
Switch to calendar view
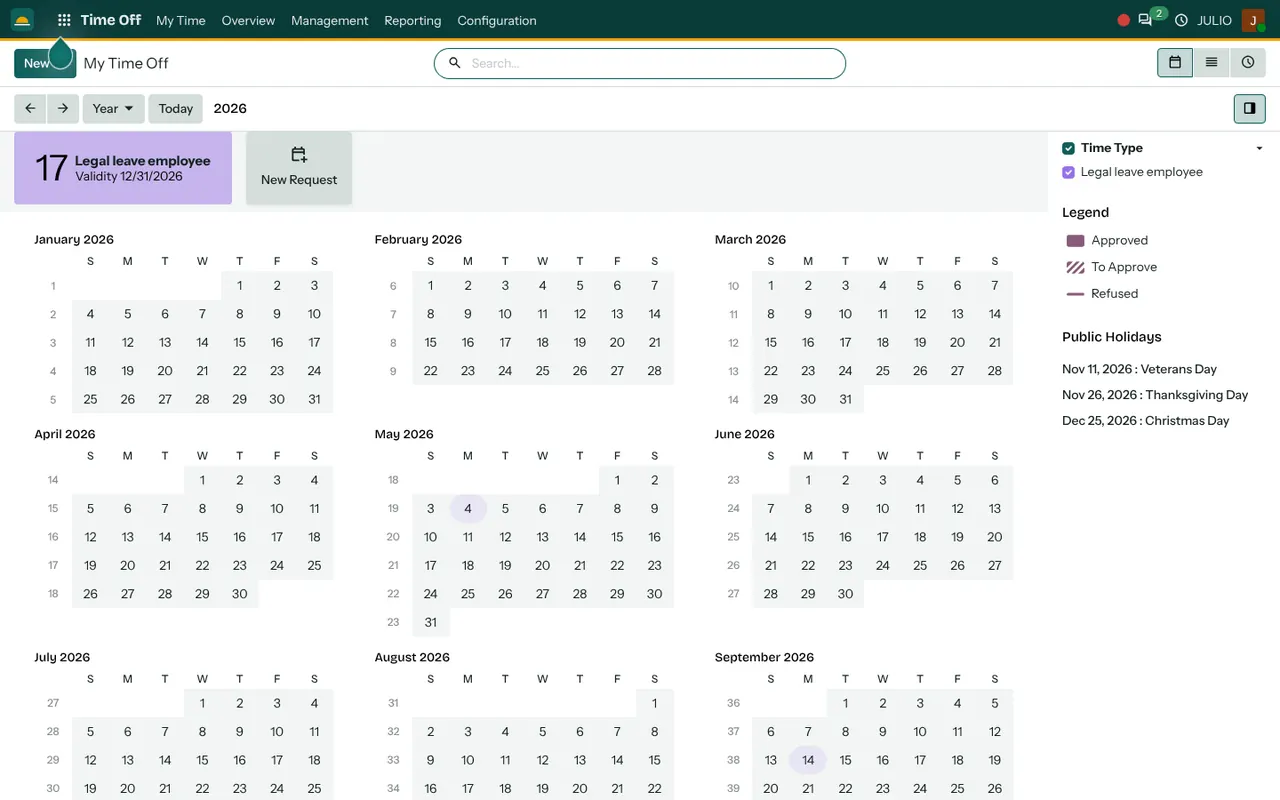[1175, 62]
